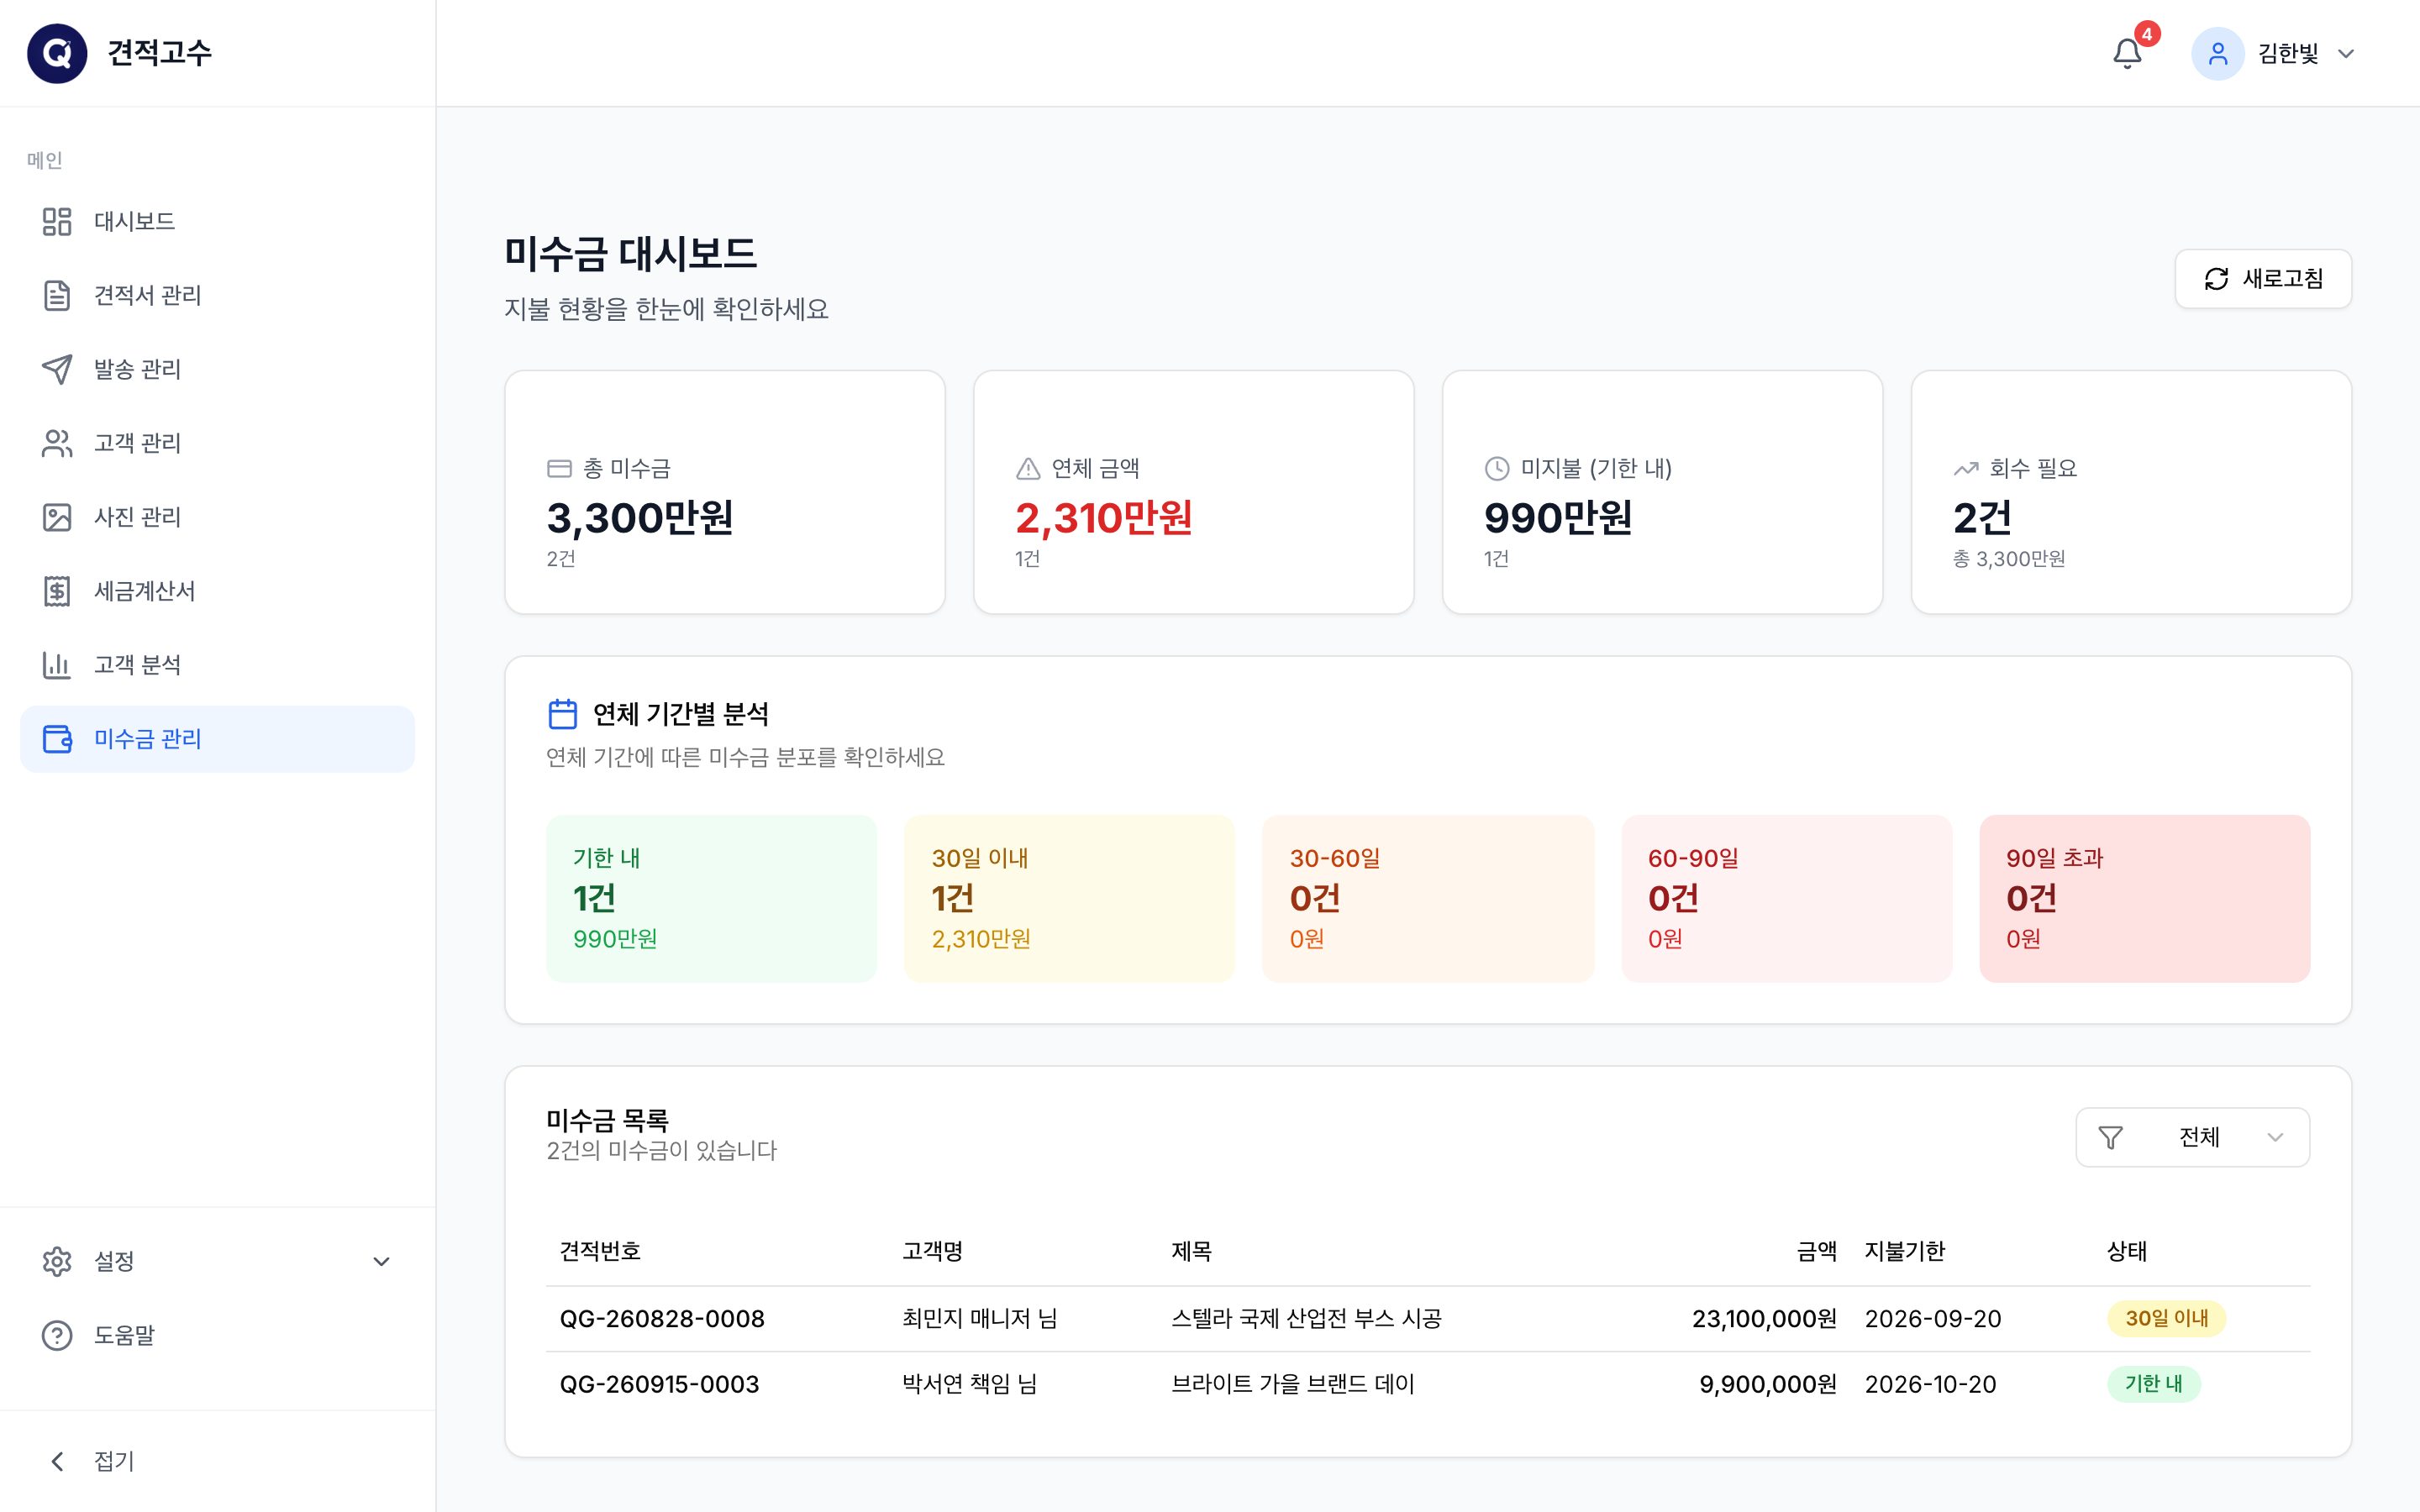This screenshot has height=1512, width=2420.
Task: Click the 발송 관리 paper plane icon
Action: coord(57,369)
